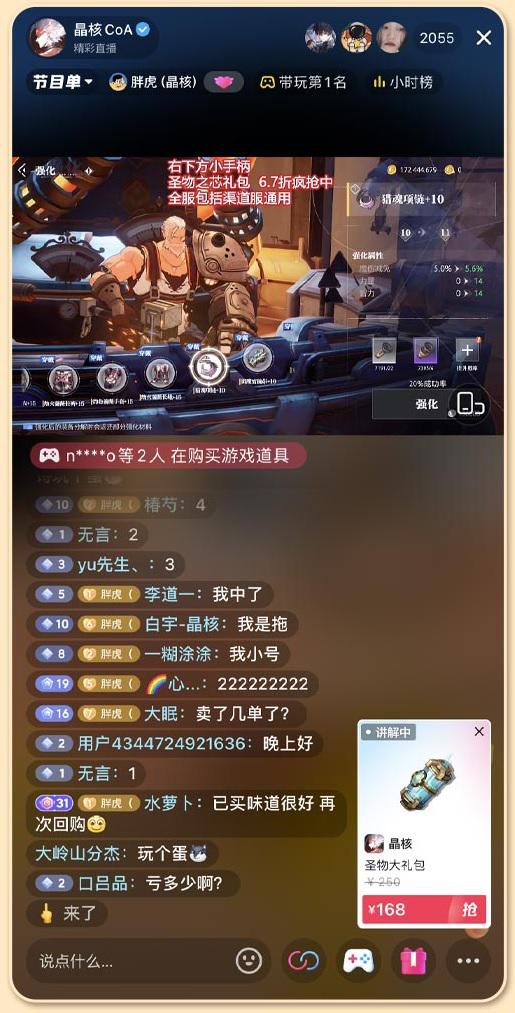Tap the phone rotate-screen icon on video
The image size is (515, 1013).
(x=469, y=404)
